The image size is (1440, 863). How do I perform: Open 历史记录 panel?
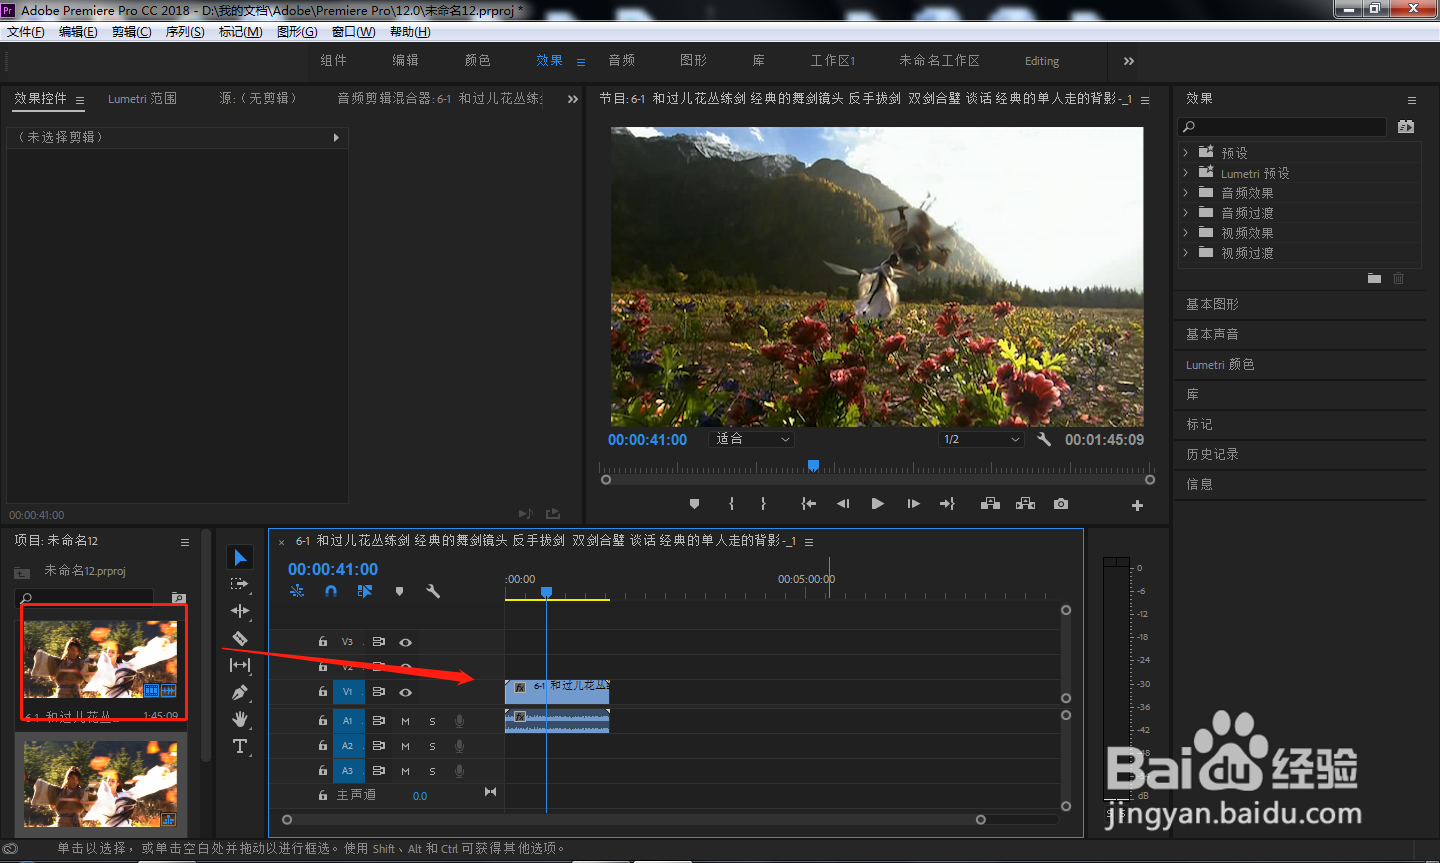1212,454
